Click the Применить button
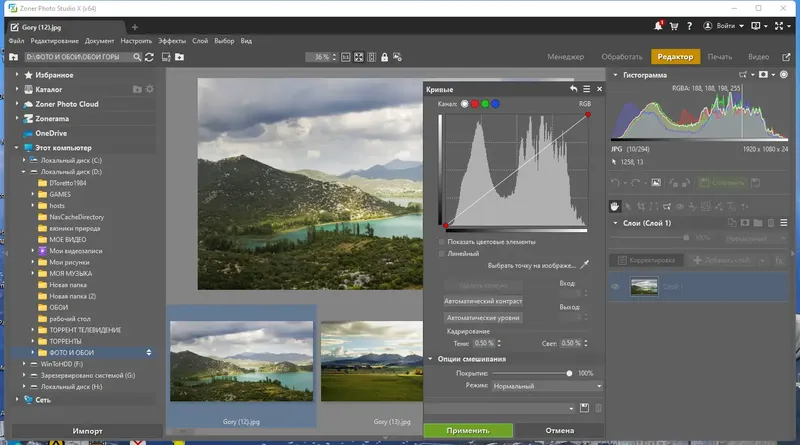Viewport: 800px width, 445px height. point(468,431)
